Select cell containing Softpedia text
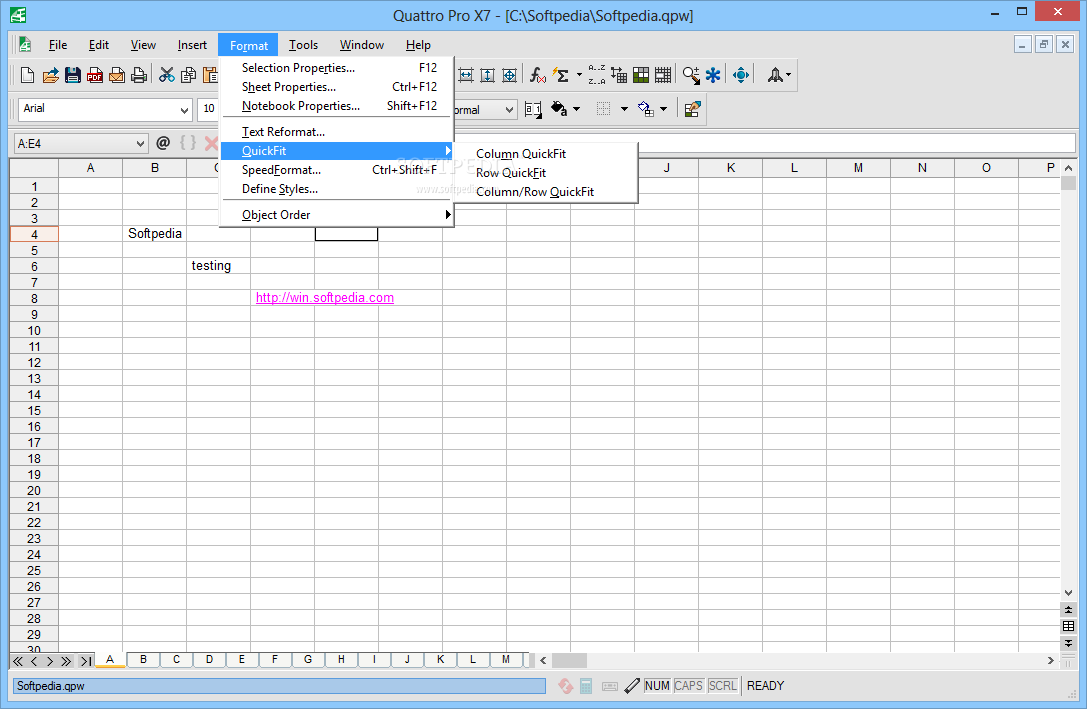The height and width of the screenshot is (709, 1087). point(155,234)
